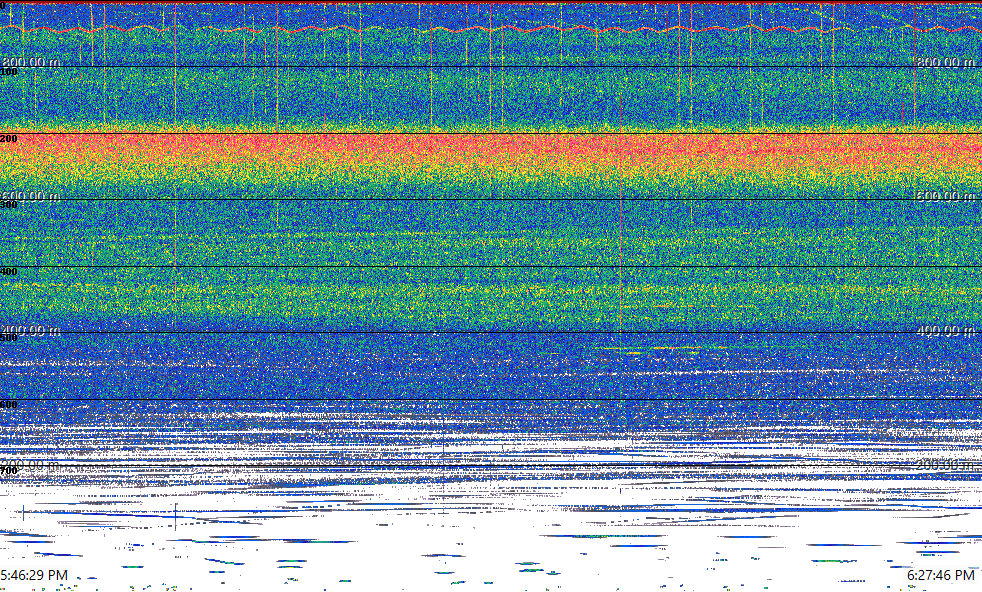Screen dimensions: 982x592
Task: Select the 200 depth grid label
Action: tap(9, 138)
